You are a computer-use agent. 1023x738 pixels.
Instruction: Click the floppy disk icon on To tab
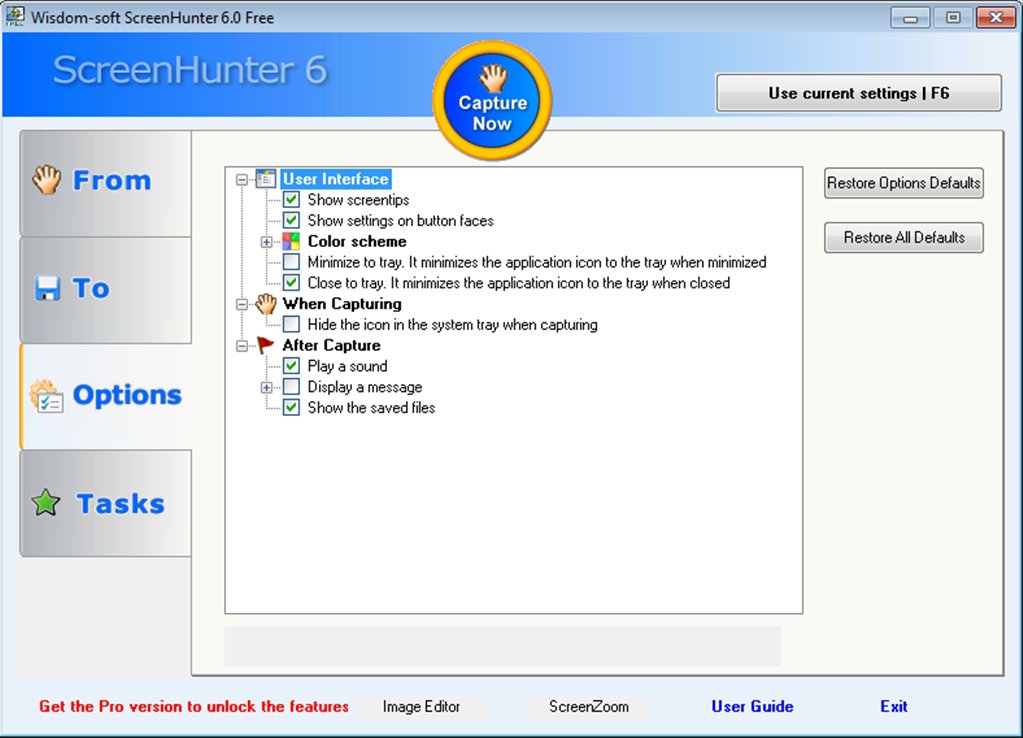[x=48, y=288]
